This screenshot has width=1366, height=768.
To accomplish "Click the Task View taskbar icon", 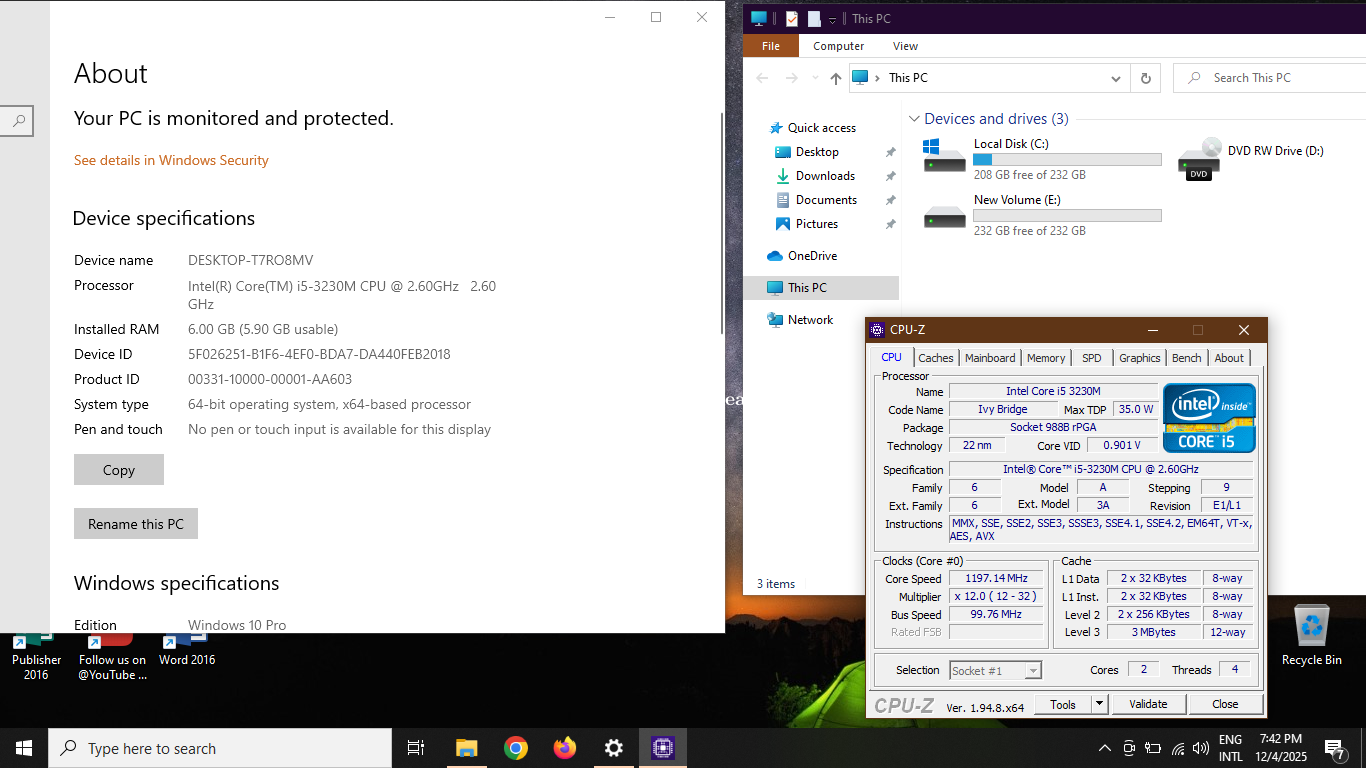I will click(416, 748).
